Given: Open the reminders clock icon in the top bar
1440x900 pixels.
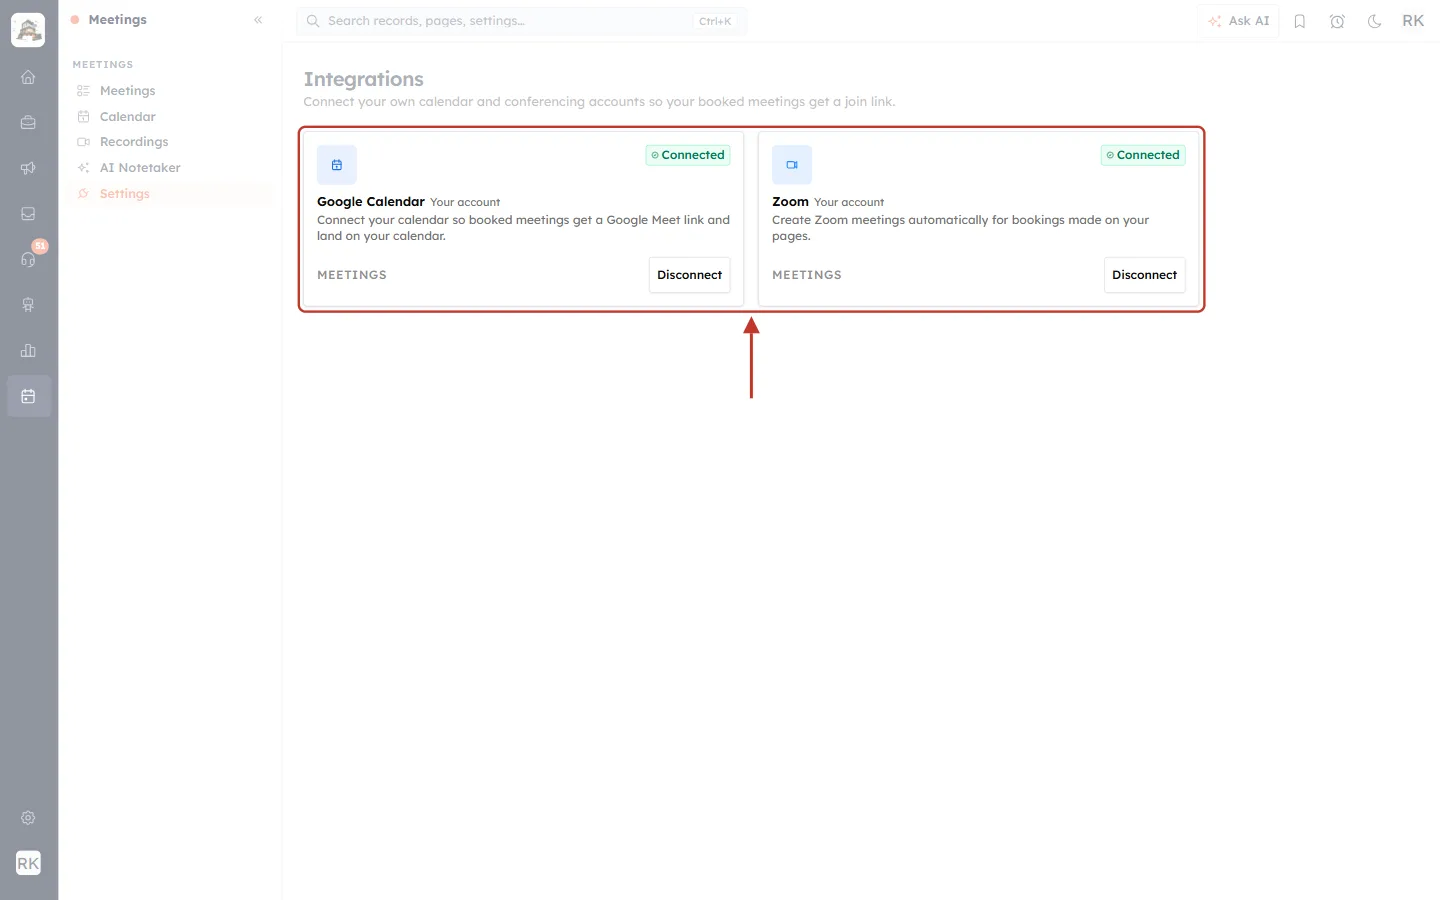Looking at the screenshot, I should point(1337,21).
